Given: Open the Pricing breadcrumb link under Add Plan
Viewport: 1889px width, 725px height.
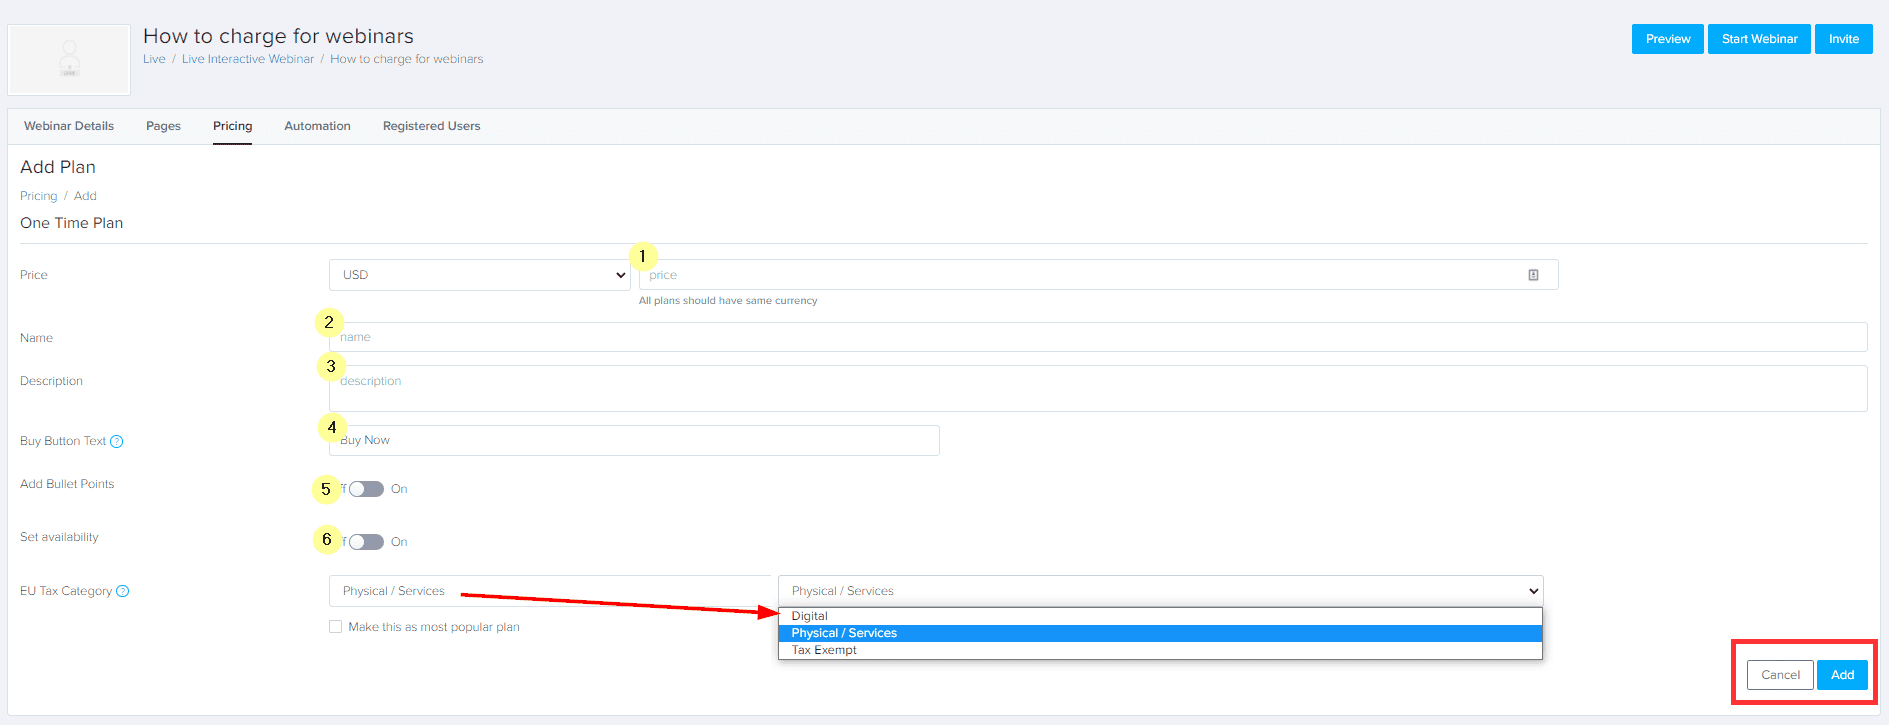Looking at the screenshot, I should coord(39,196).
